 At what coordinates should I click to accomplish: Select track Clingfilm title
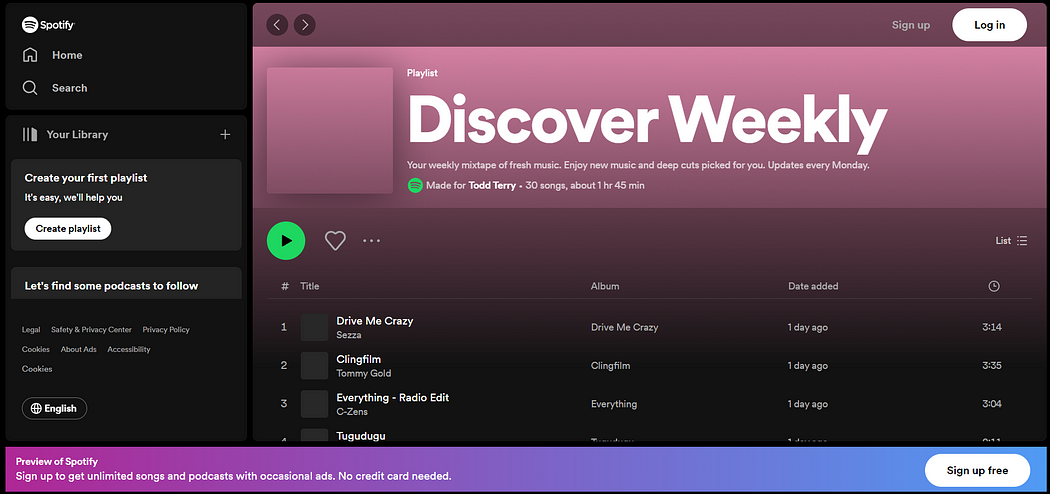358,359
